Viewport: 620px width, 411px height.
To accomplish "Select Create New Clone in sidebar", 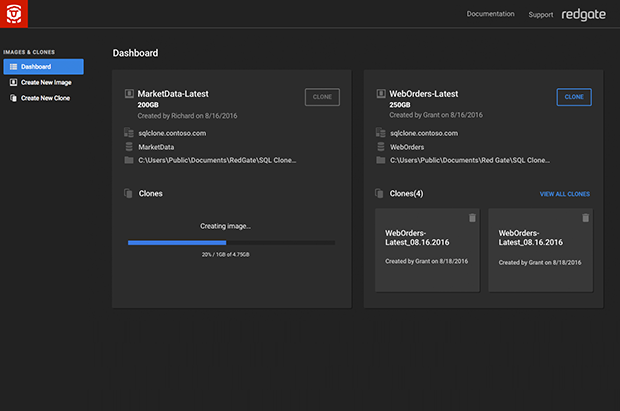I will coord(43,98).
